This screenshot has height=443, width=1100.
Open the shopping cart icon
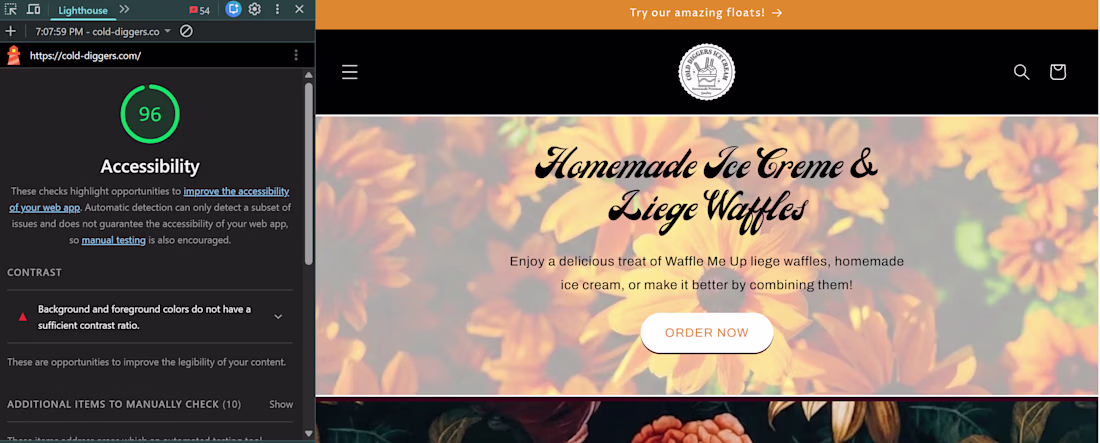click(1058, 72)
